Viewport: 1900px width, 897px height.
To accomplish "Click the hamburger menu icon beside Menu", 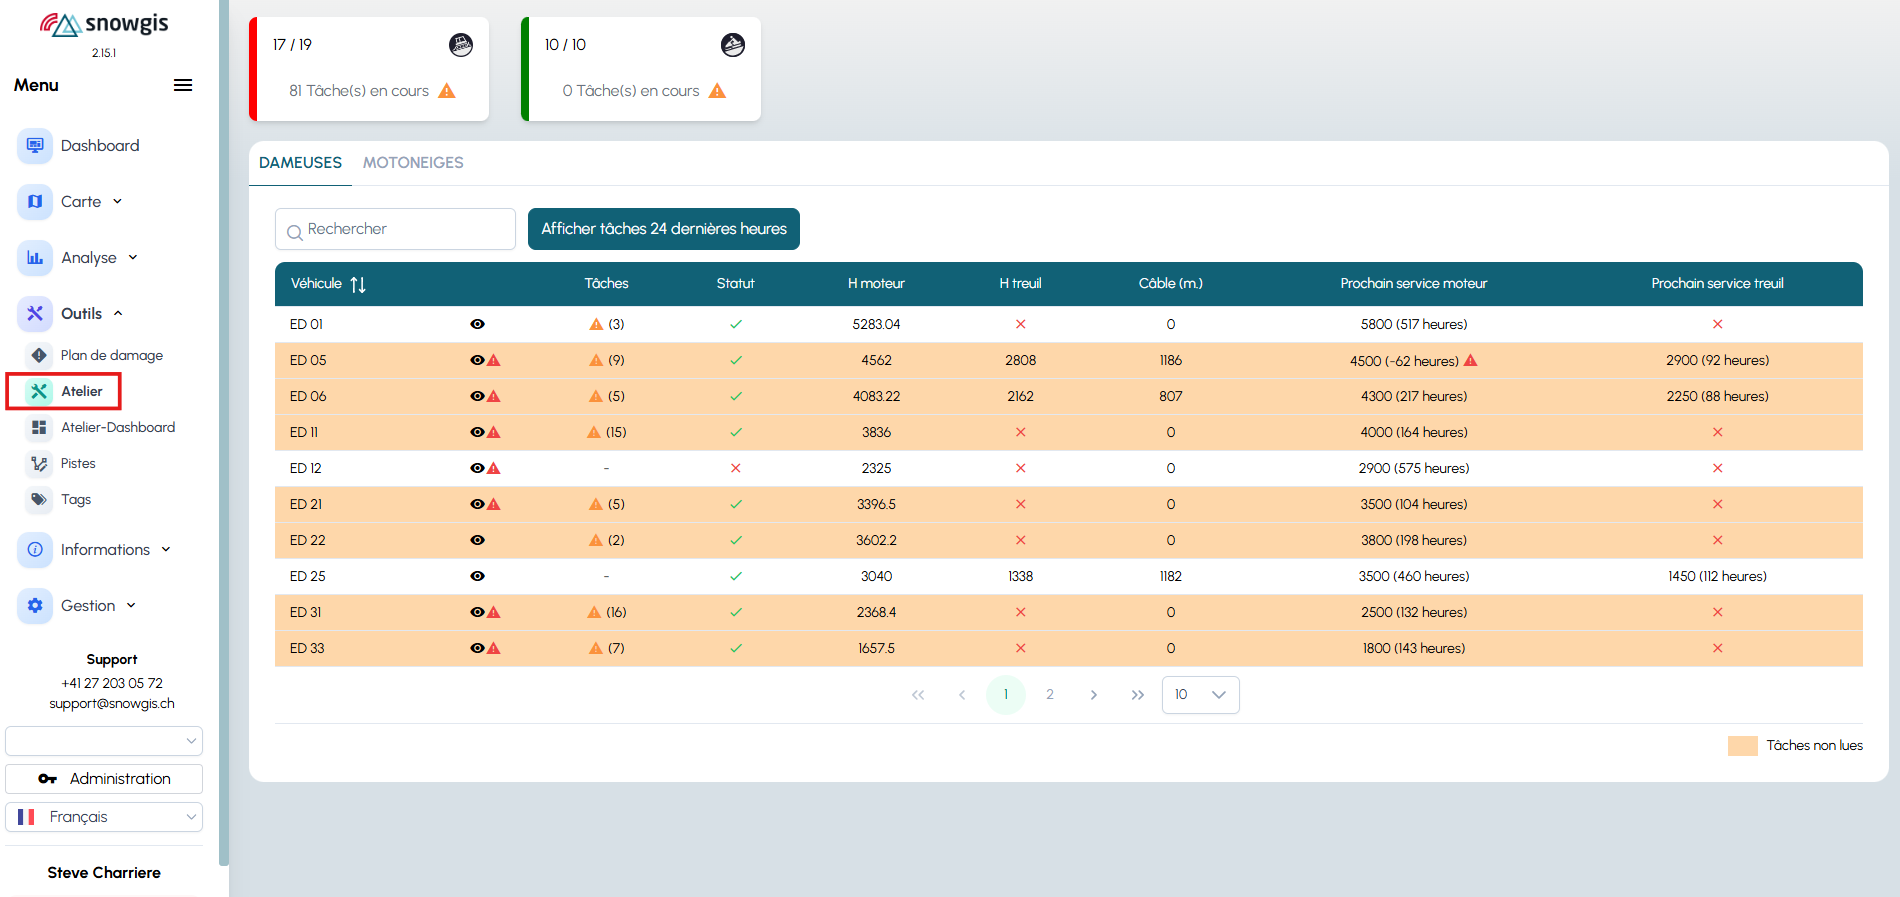I will (x=183, y=85).
